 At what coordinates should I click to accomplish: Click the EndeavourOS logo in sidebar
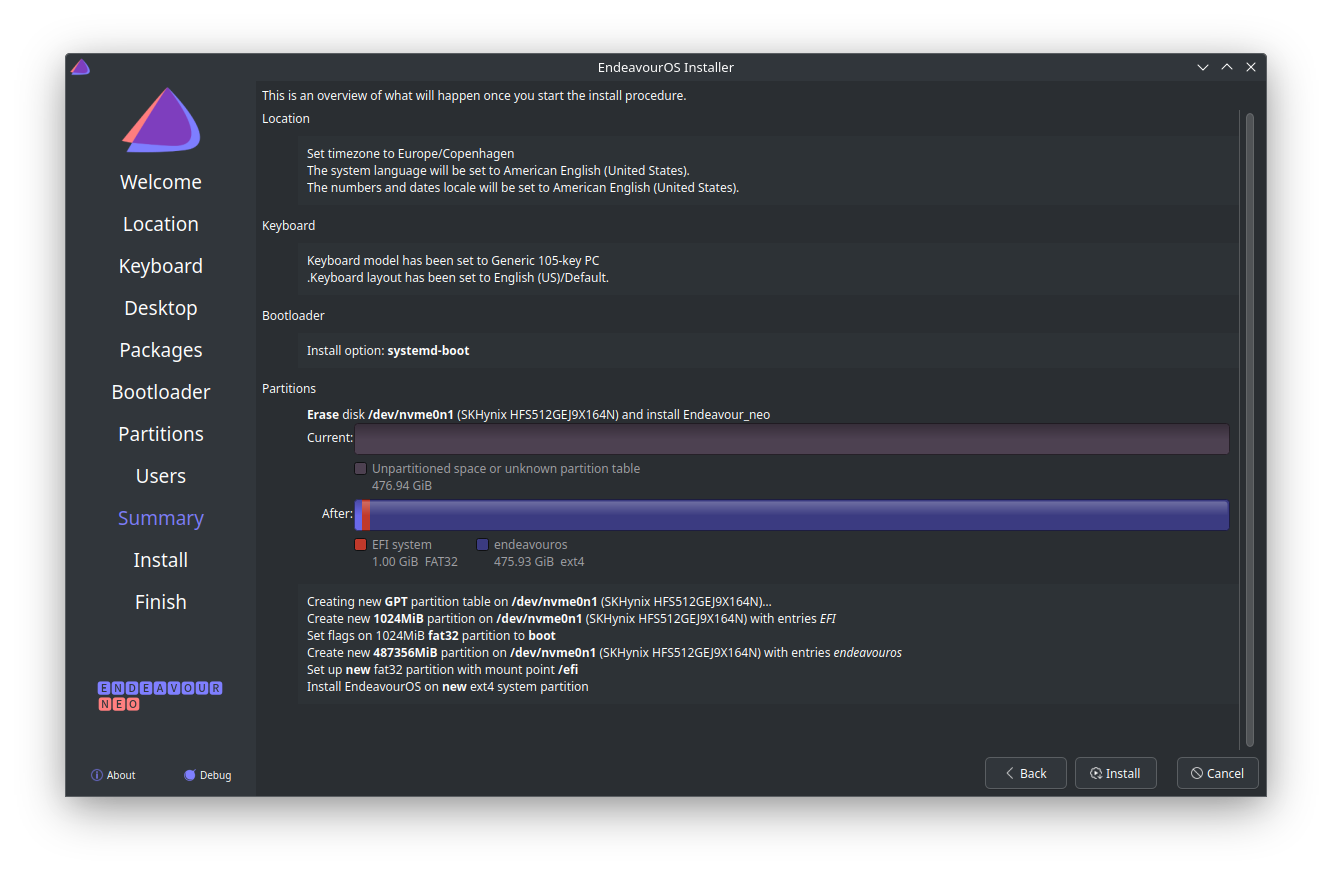coord(161,121)
